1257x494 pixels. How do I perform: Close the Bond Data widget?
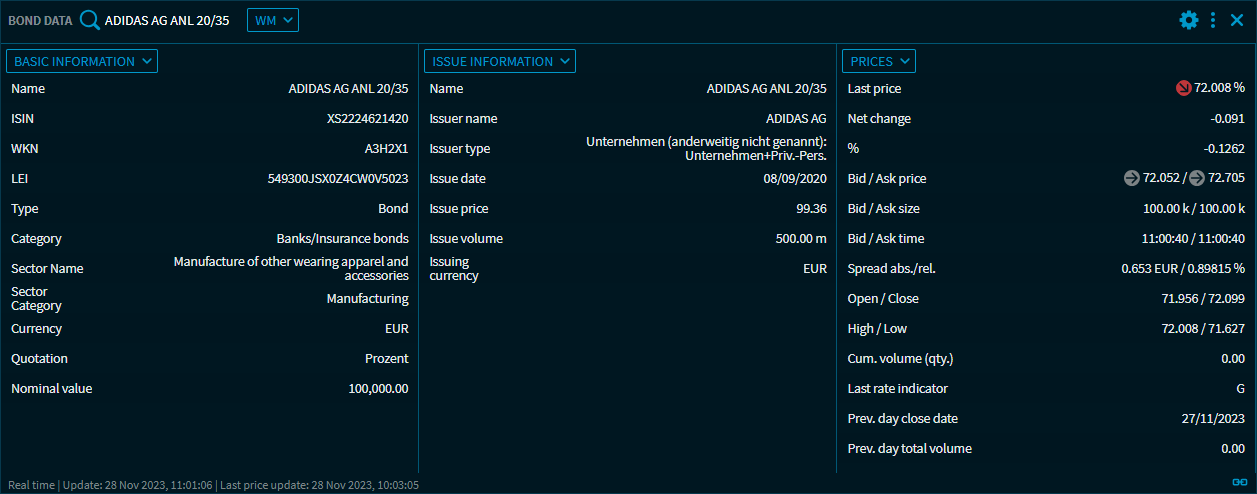pyautogui.click(x=1237, y=20)
